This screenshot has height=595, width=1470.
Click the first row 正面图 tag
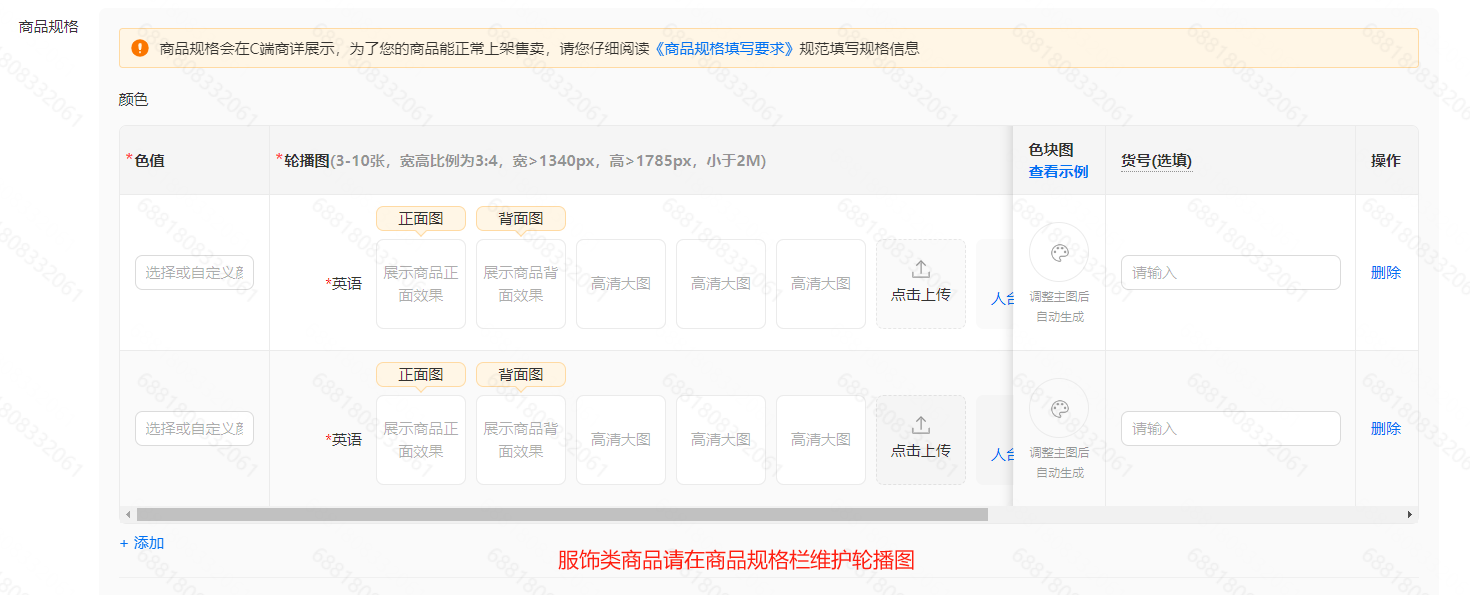(421, 218)
